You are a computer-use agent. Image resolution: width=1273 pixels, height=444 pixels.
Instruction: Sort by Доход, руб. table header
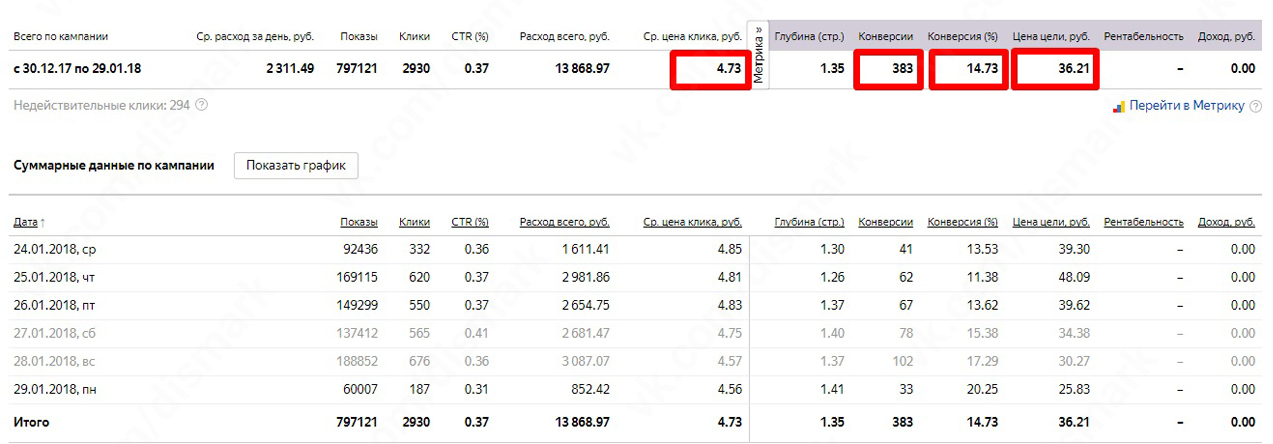(x=1226, y=222)
